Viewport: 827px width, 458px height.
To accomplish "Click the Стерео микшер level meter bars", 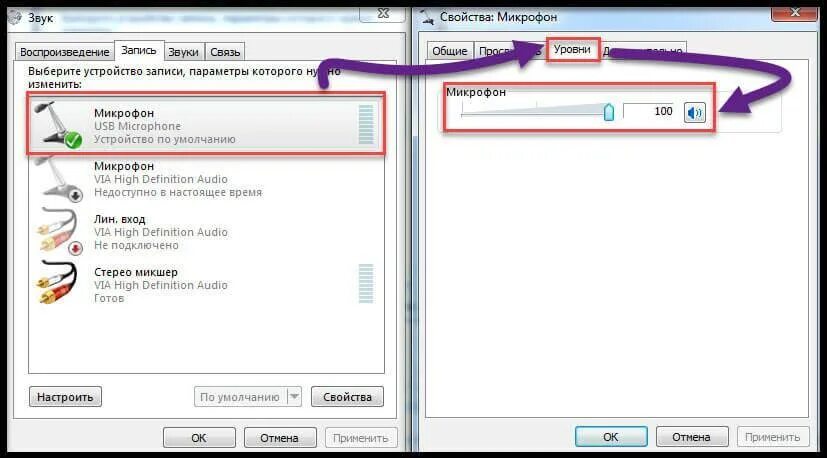I will 366,284.
